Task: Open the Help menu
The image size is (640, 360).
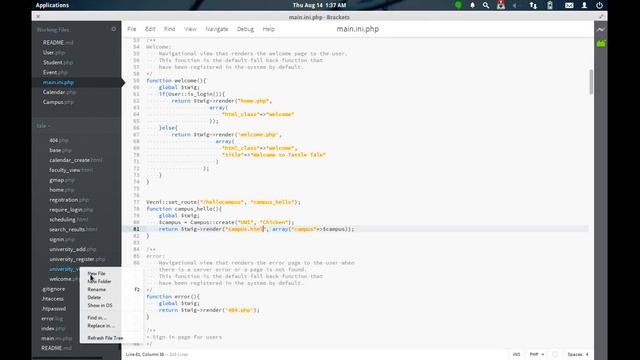Action: (x=269, y=29)
